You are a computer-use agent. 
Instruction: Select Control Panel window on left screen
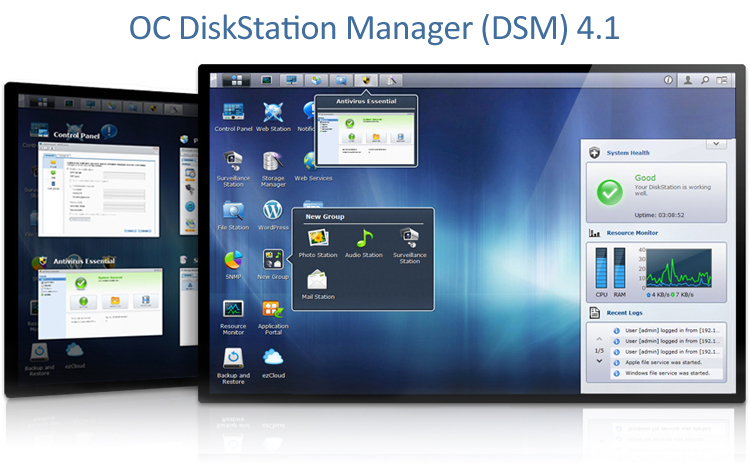coord(99,190)
